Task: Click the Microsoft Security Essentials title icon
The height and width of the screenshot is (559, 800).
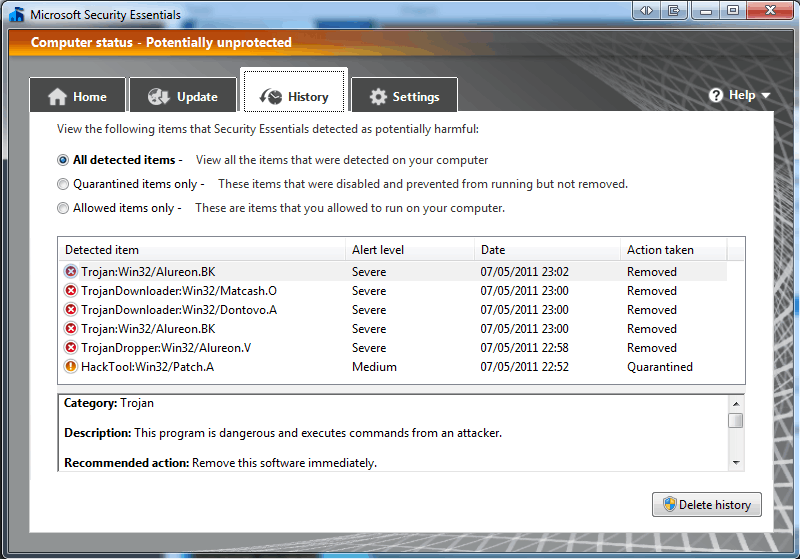Action: click(x=17, y=14)
